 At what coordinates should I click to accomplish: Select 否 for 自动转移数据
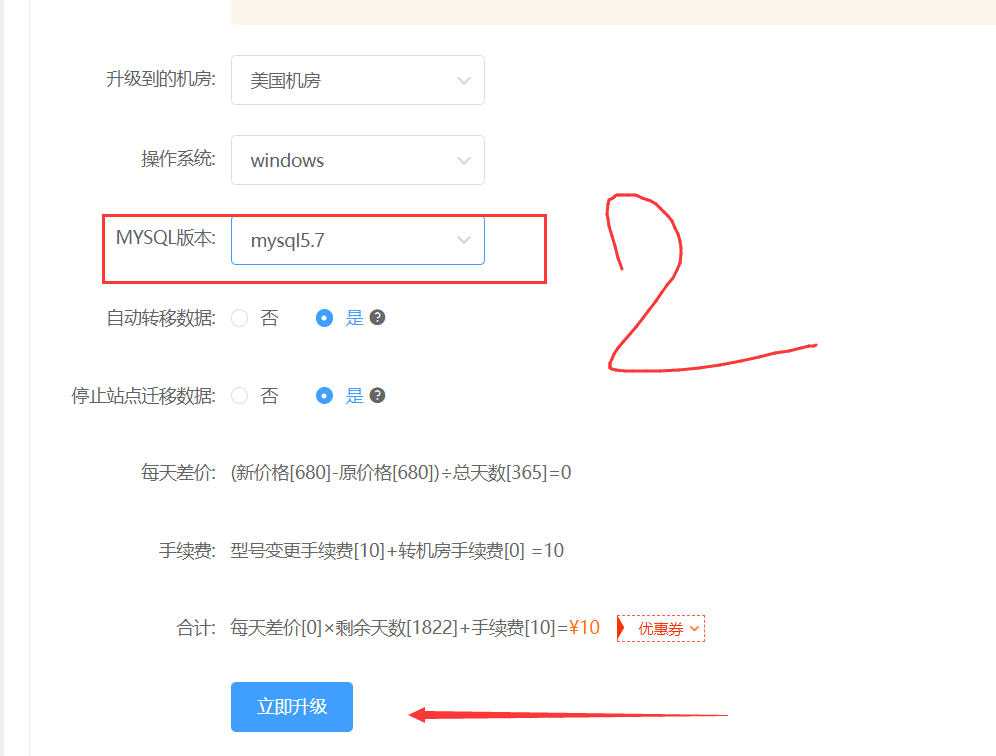239,317
